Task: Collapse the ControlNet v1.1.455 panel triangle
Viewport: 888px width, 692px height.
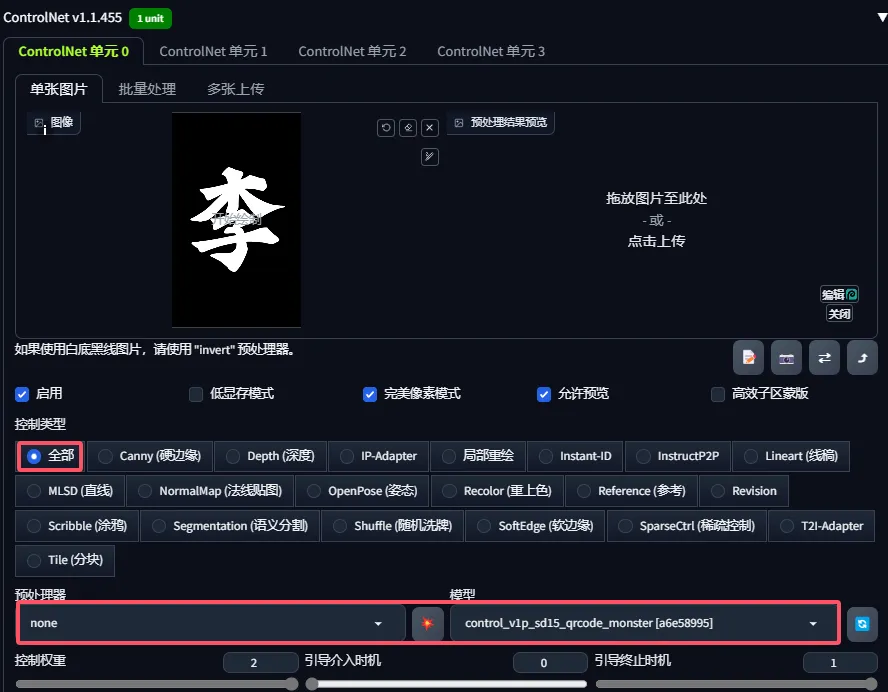Action: pyautogui.click(x=880, y=17)
